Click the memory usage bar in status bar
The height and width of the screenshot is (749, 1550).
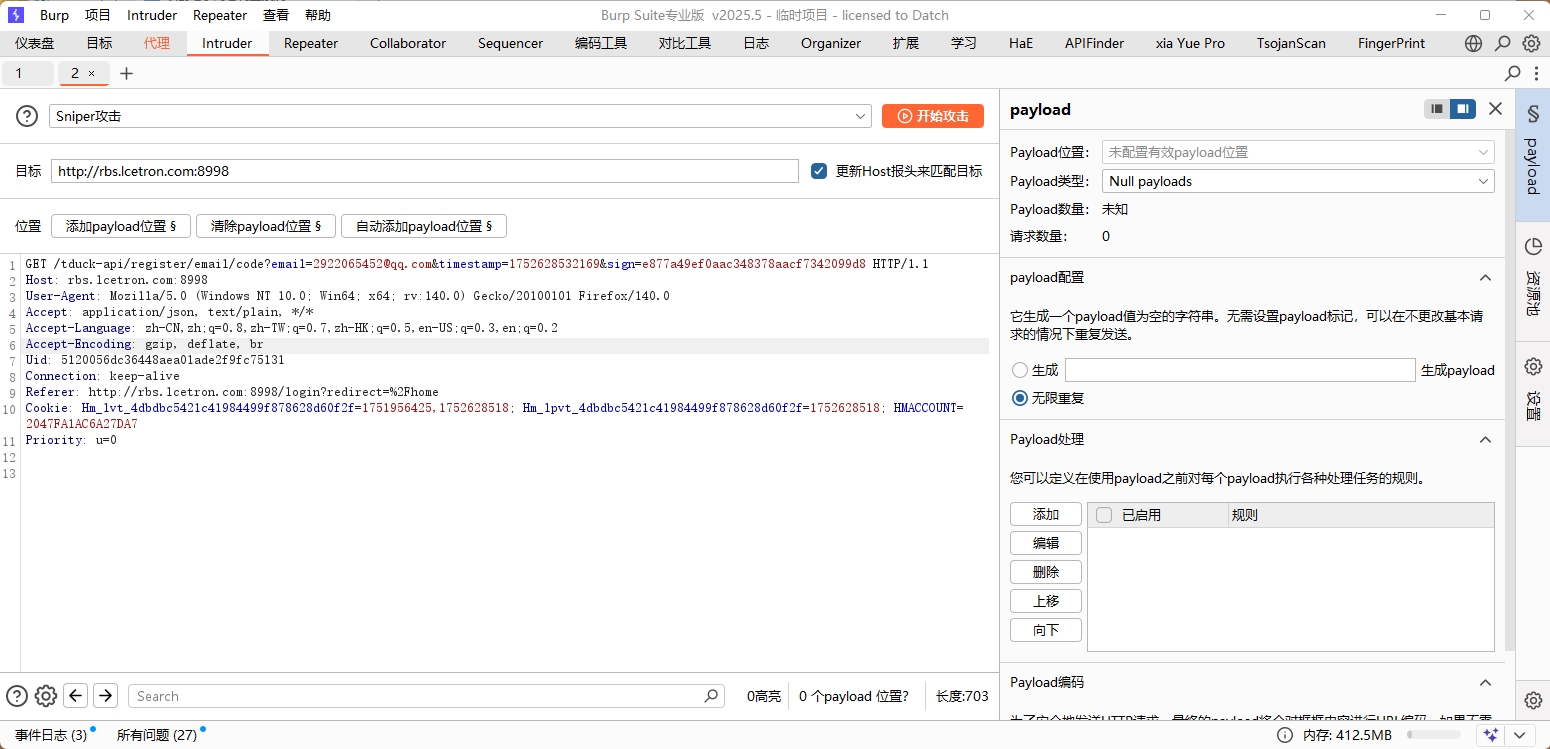[x=1434, y=735]
